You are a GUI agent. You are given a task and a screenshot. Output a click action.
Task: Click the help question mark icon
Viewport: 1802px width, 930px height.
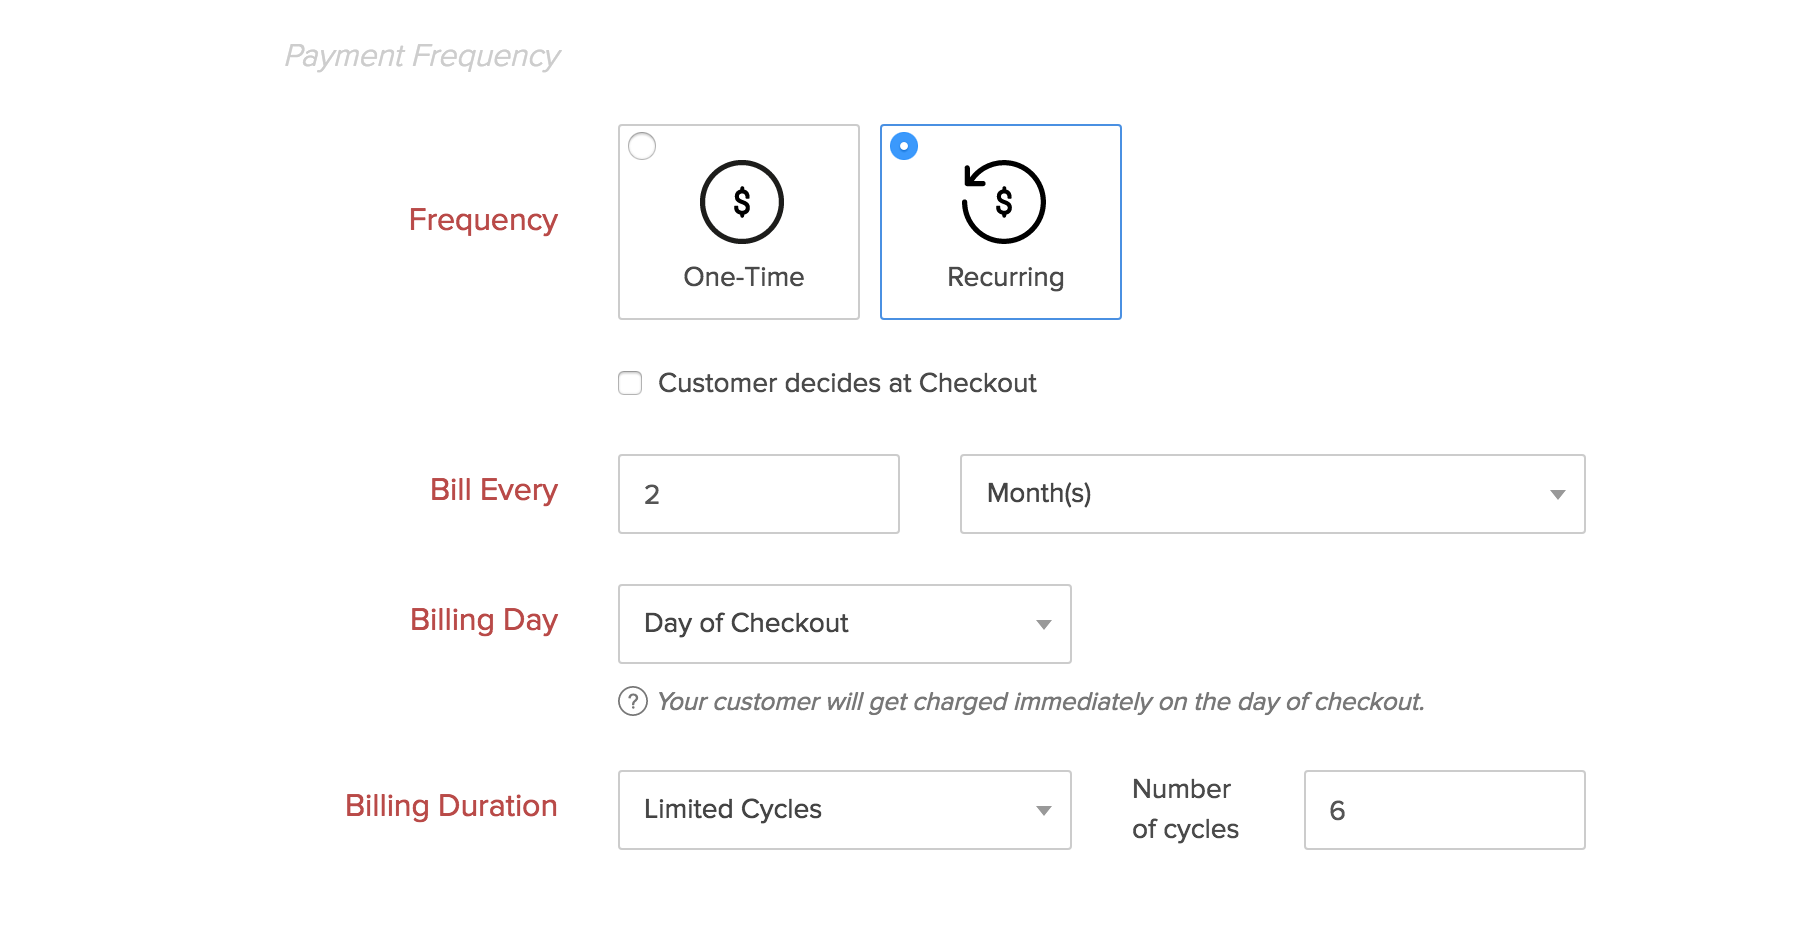[x=631, y=702]
